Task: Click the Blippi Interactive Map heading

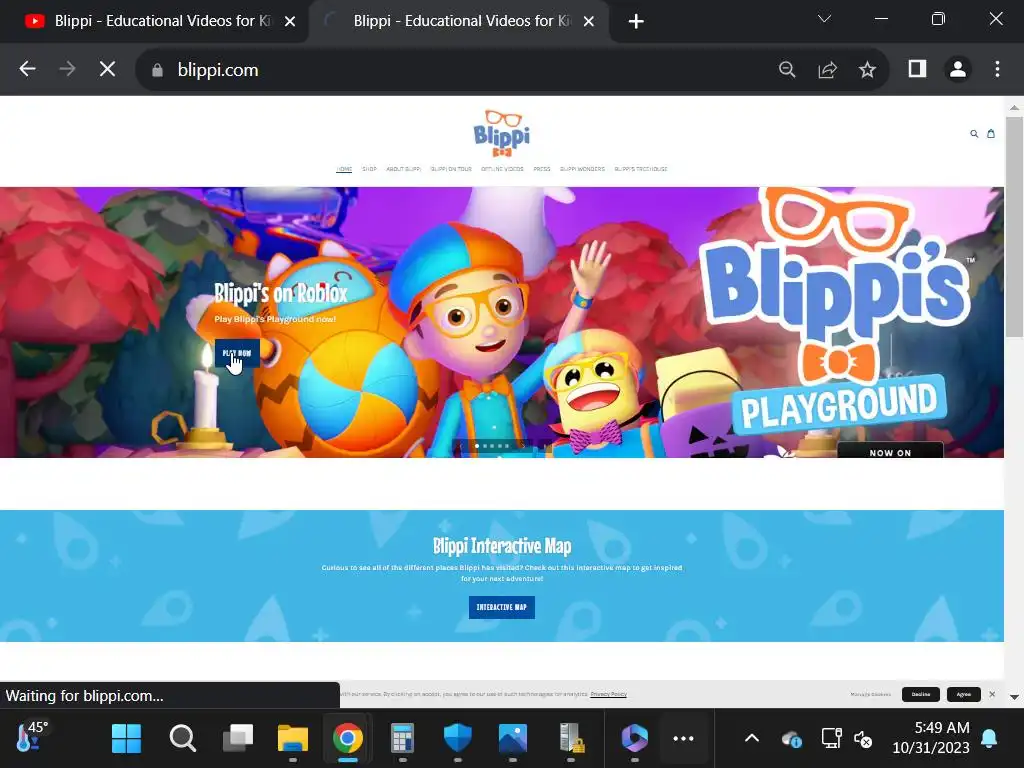Action: pos(502,546)
